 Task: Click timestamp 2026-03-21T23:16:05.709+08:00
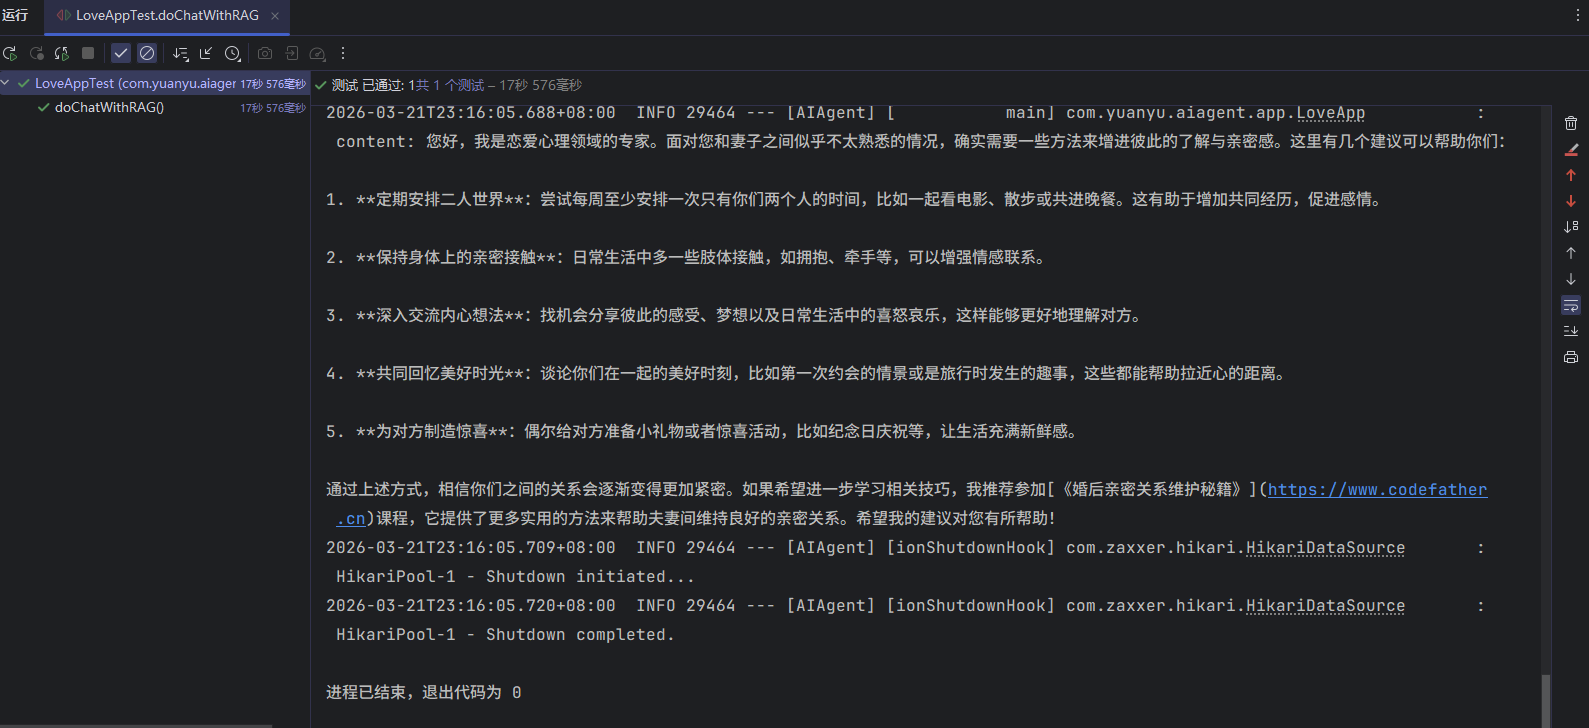coord(470,547)
